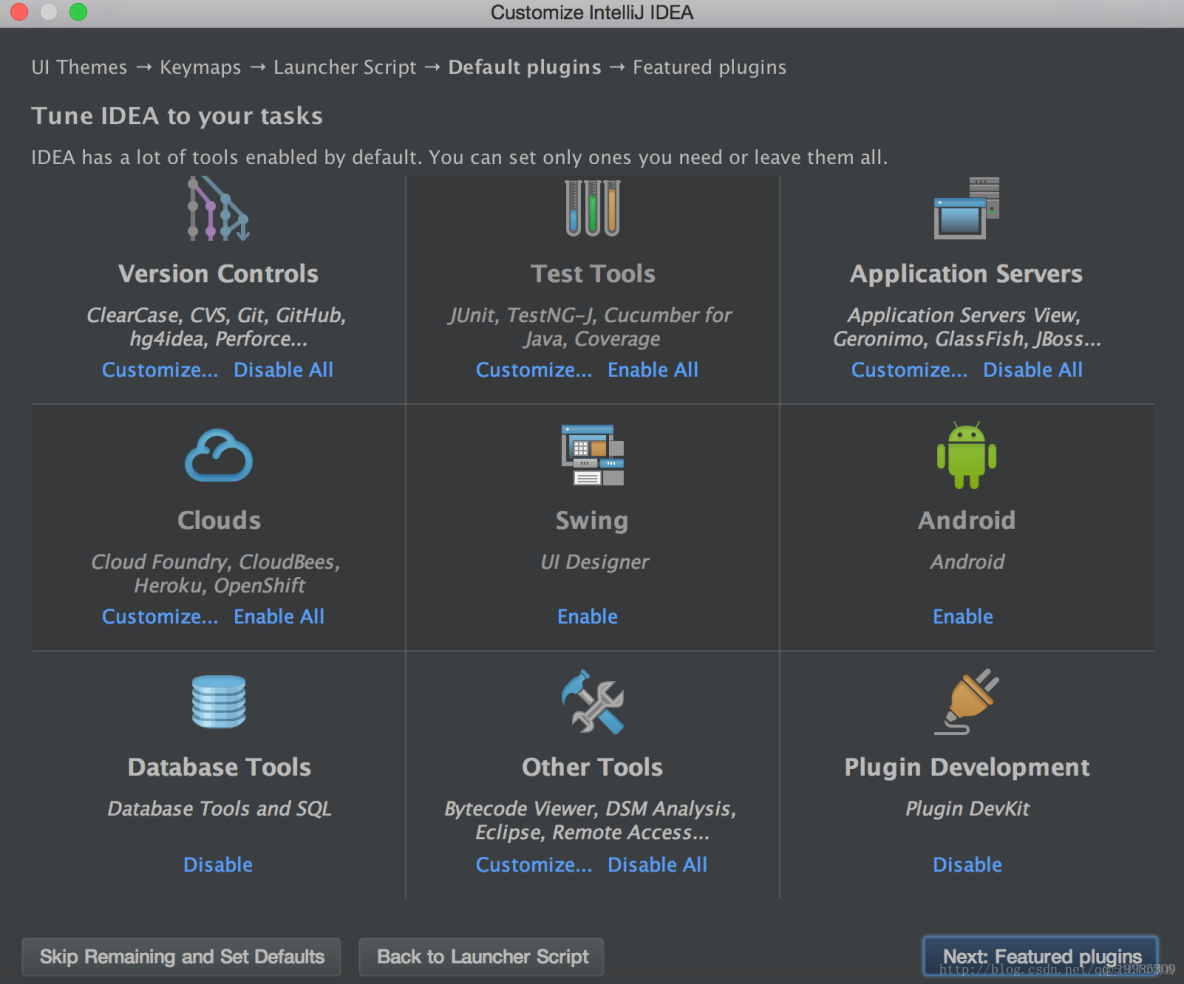
Task: Go Back to Launcher Script
Action: (481, 957)
